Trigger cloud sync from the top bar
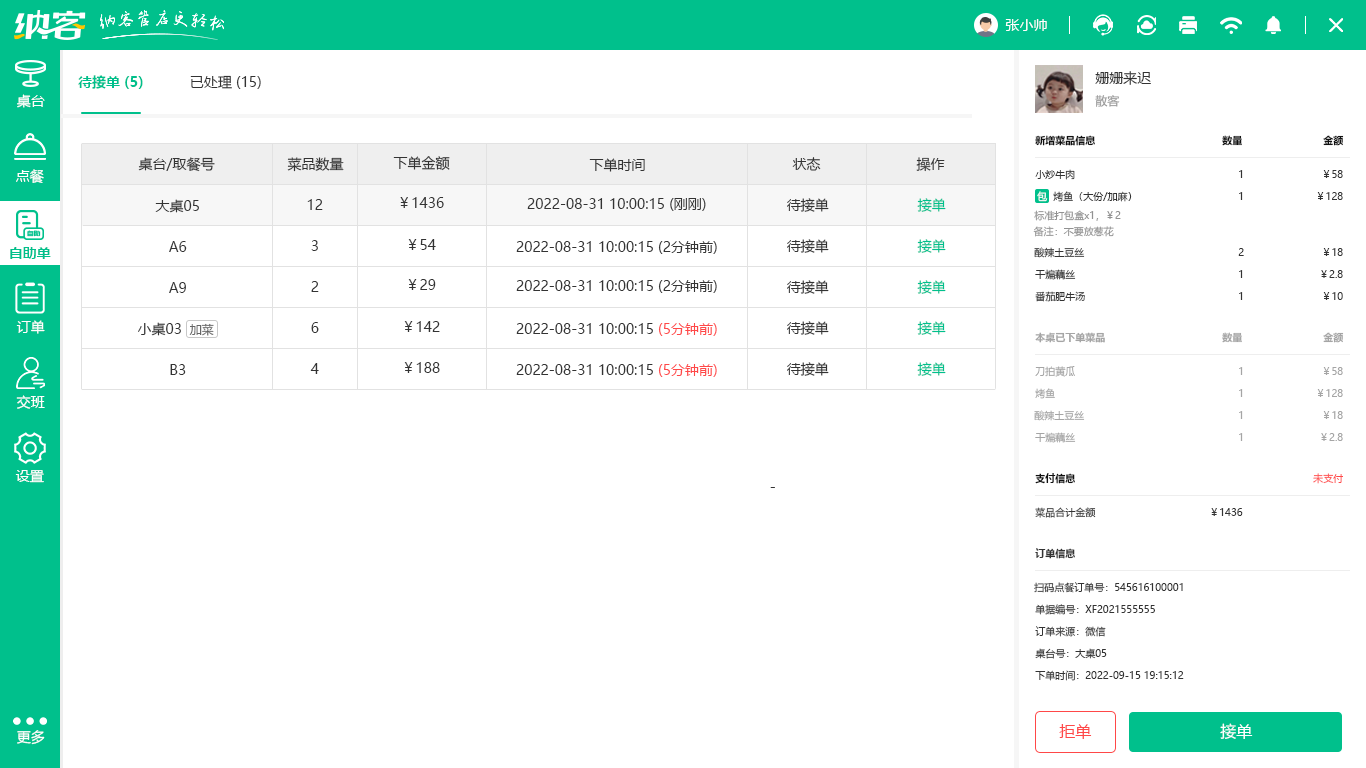Viewport: 1366px width, 768px height. coord(1145,25)
